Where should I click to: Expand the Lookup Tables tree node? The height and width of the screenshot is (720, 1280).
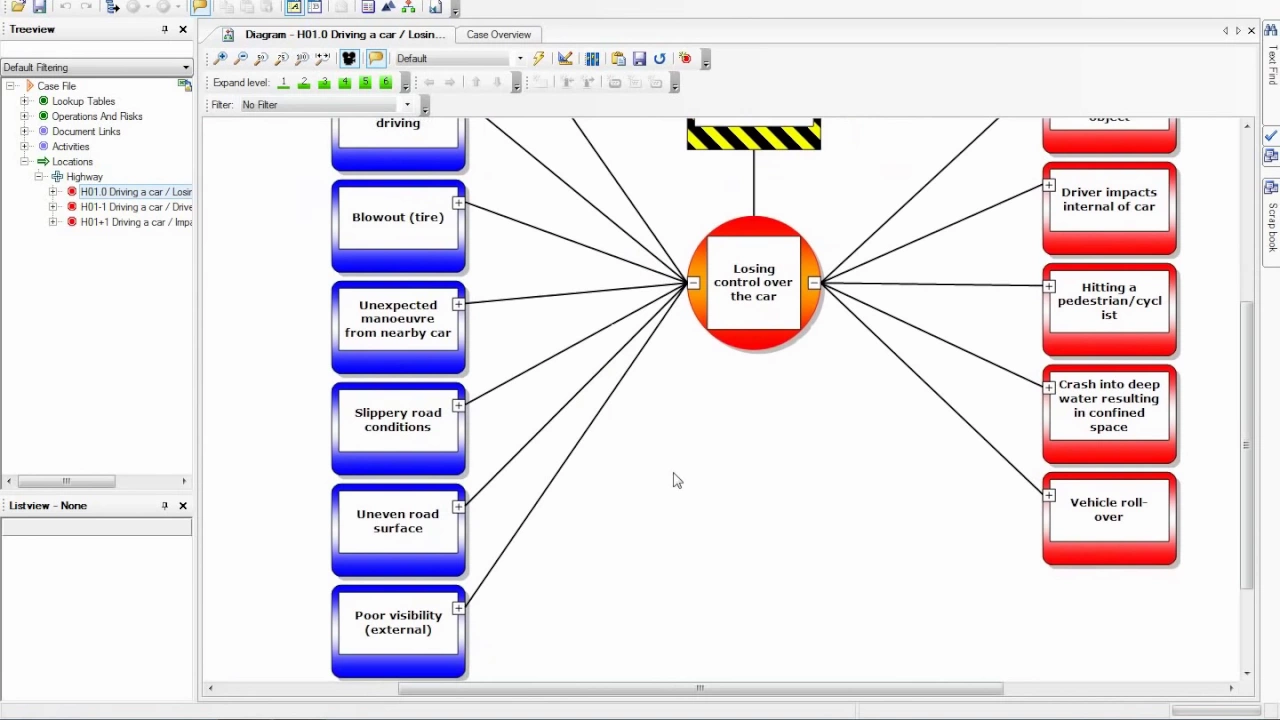[25, 102]
